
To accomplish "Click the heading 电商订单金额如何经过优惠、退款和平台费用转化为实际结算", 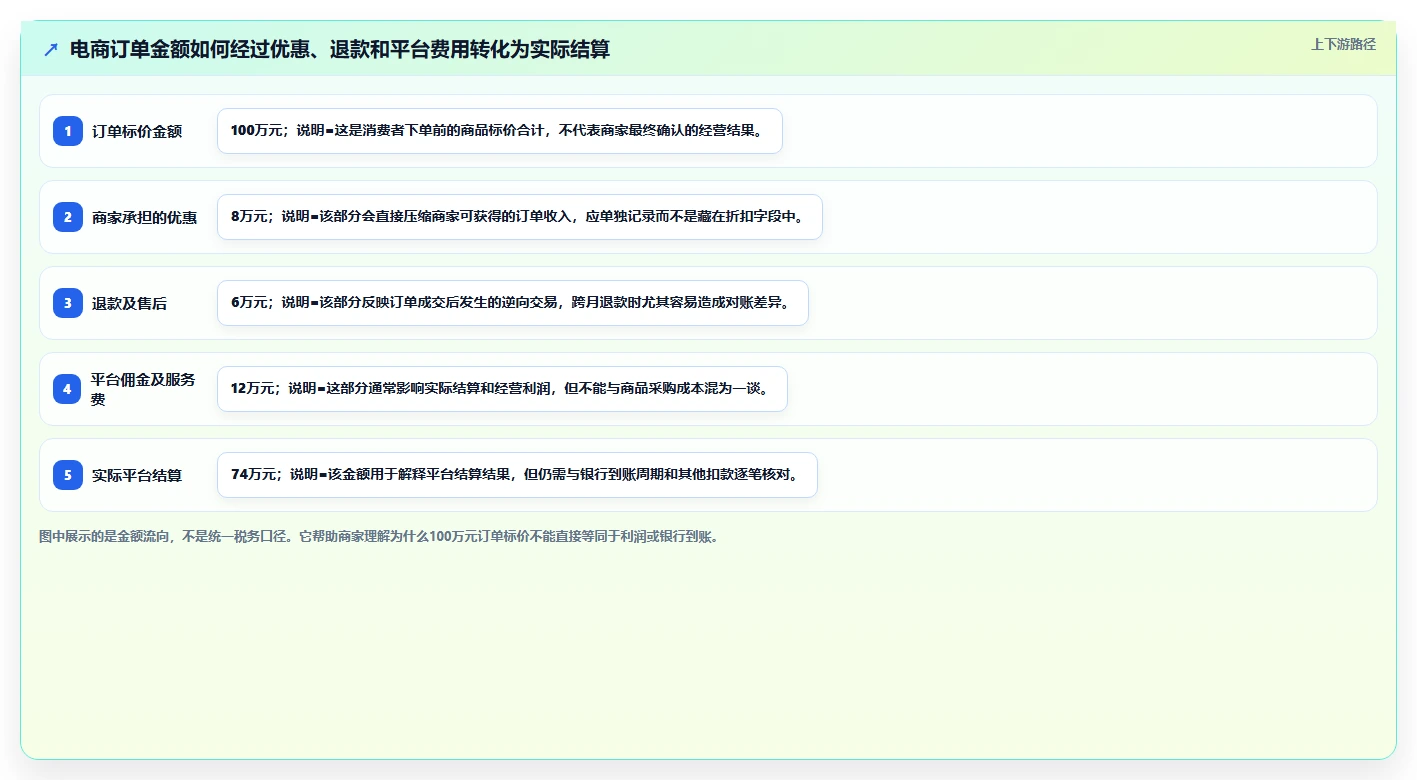I will 340,49.
